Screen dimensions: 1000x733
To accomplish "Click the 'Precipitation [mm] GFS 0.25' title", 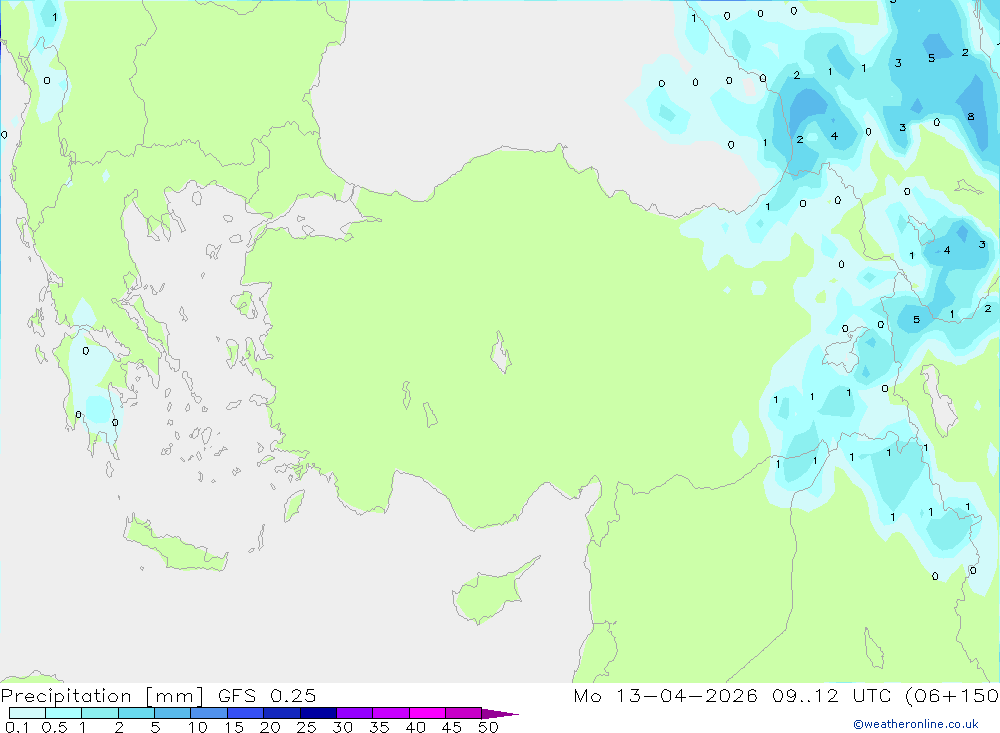I will point(158,696).
